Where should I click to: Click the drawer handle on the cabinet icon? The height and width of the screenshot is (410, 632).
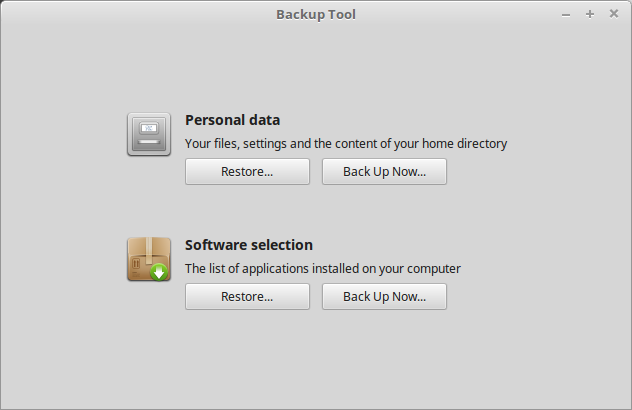[149, 142]
